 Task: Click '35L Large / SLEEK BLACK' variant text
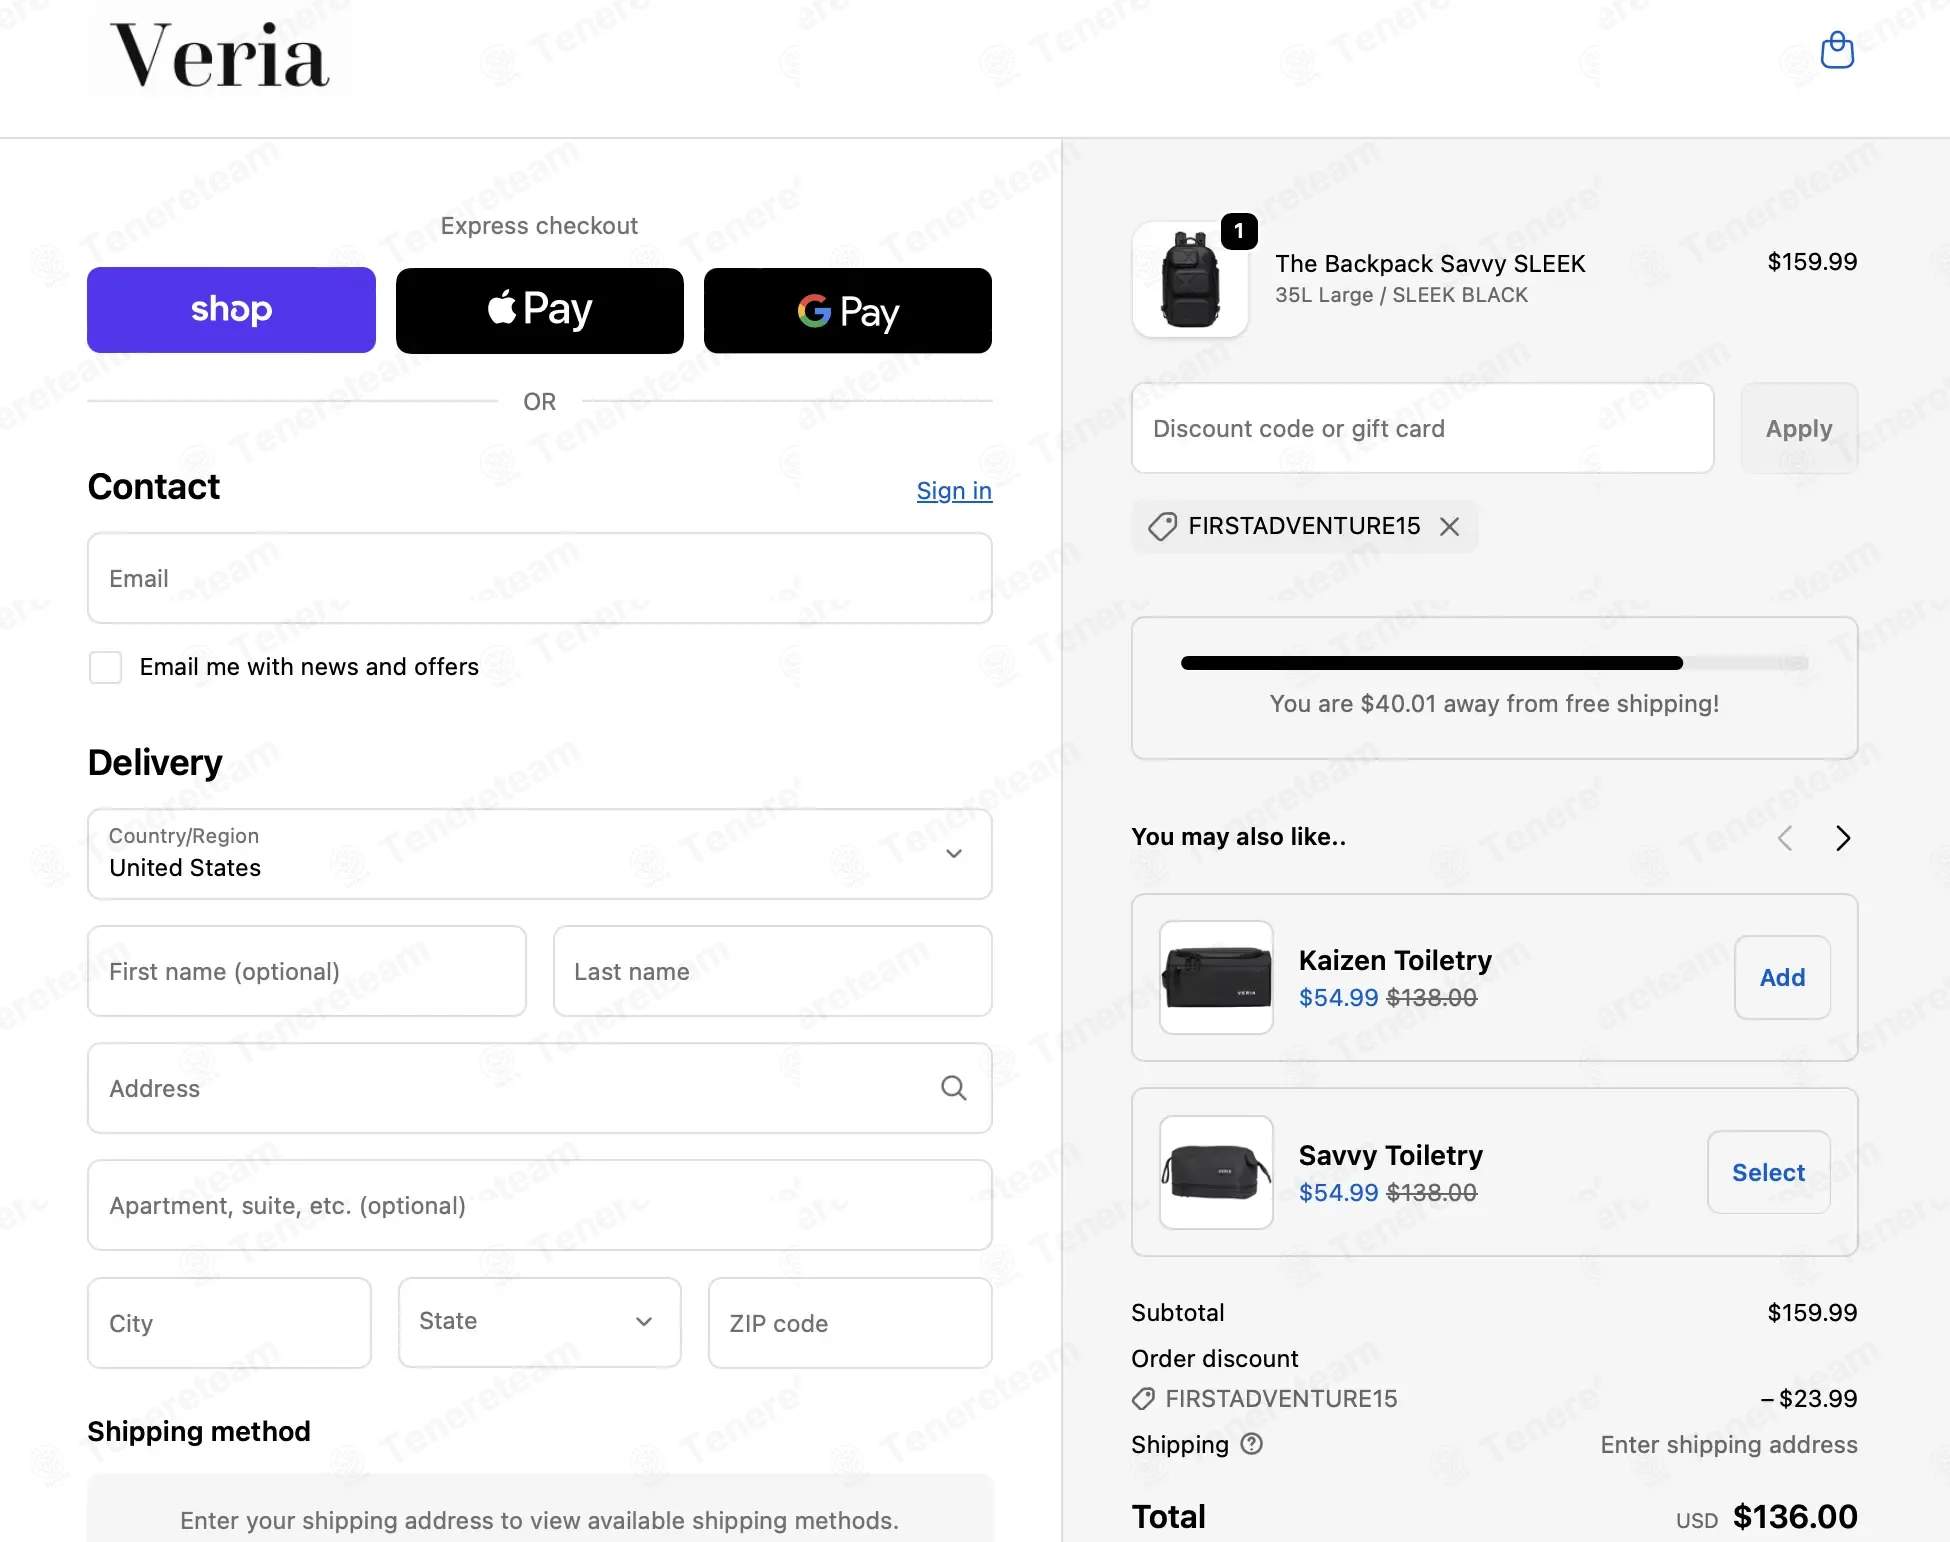1401,295
